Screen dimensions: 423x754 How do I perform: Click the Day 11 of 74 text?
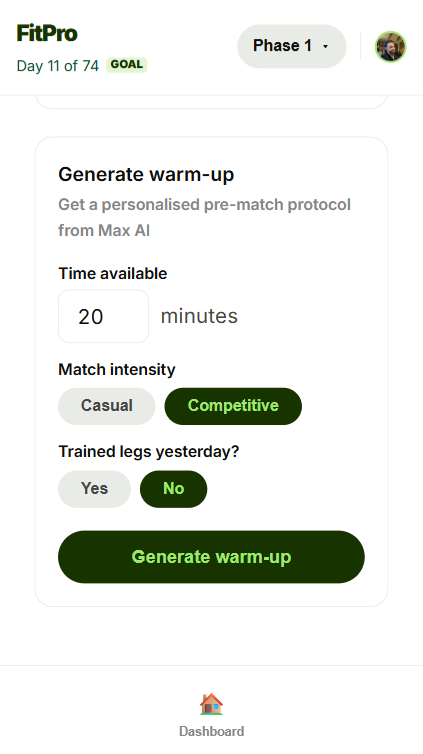[58, 65]
